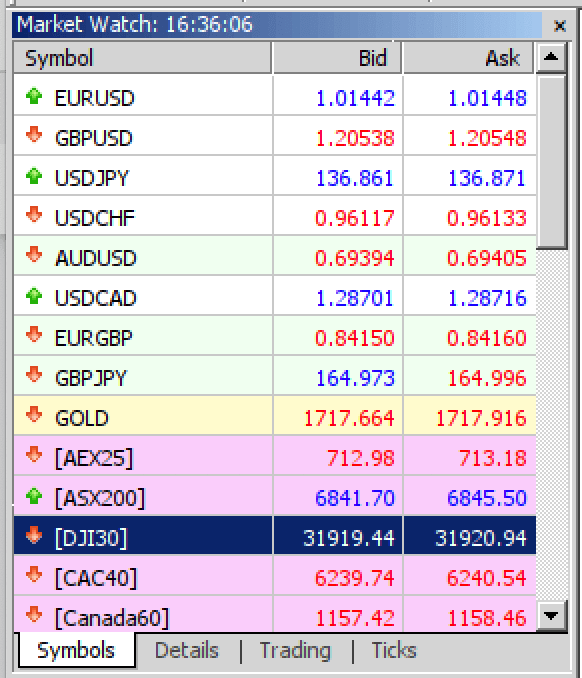Select the [CAC40] symbol name
This screenshot has height=678, width=582.
(x=96, y=578)
